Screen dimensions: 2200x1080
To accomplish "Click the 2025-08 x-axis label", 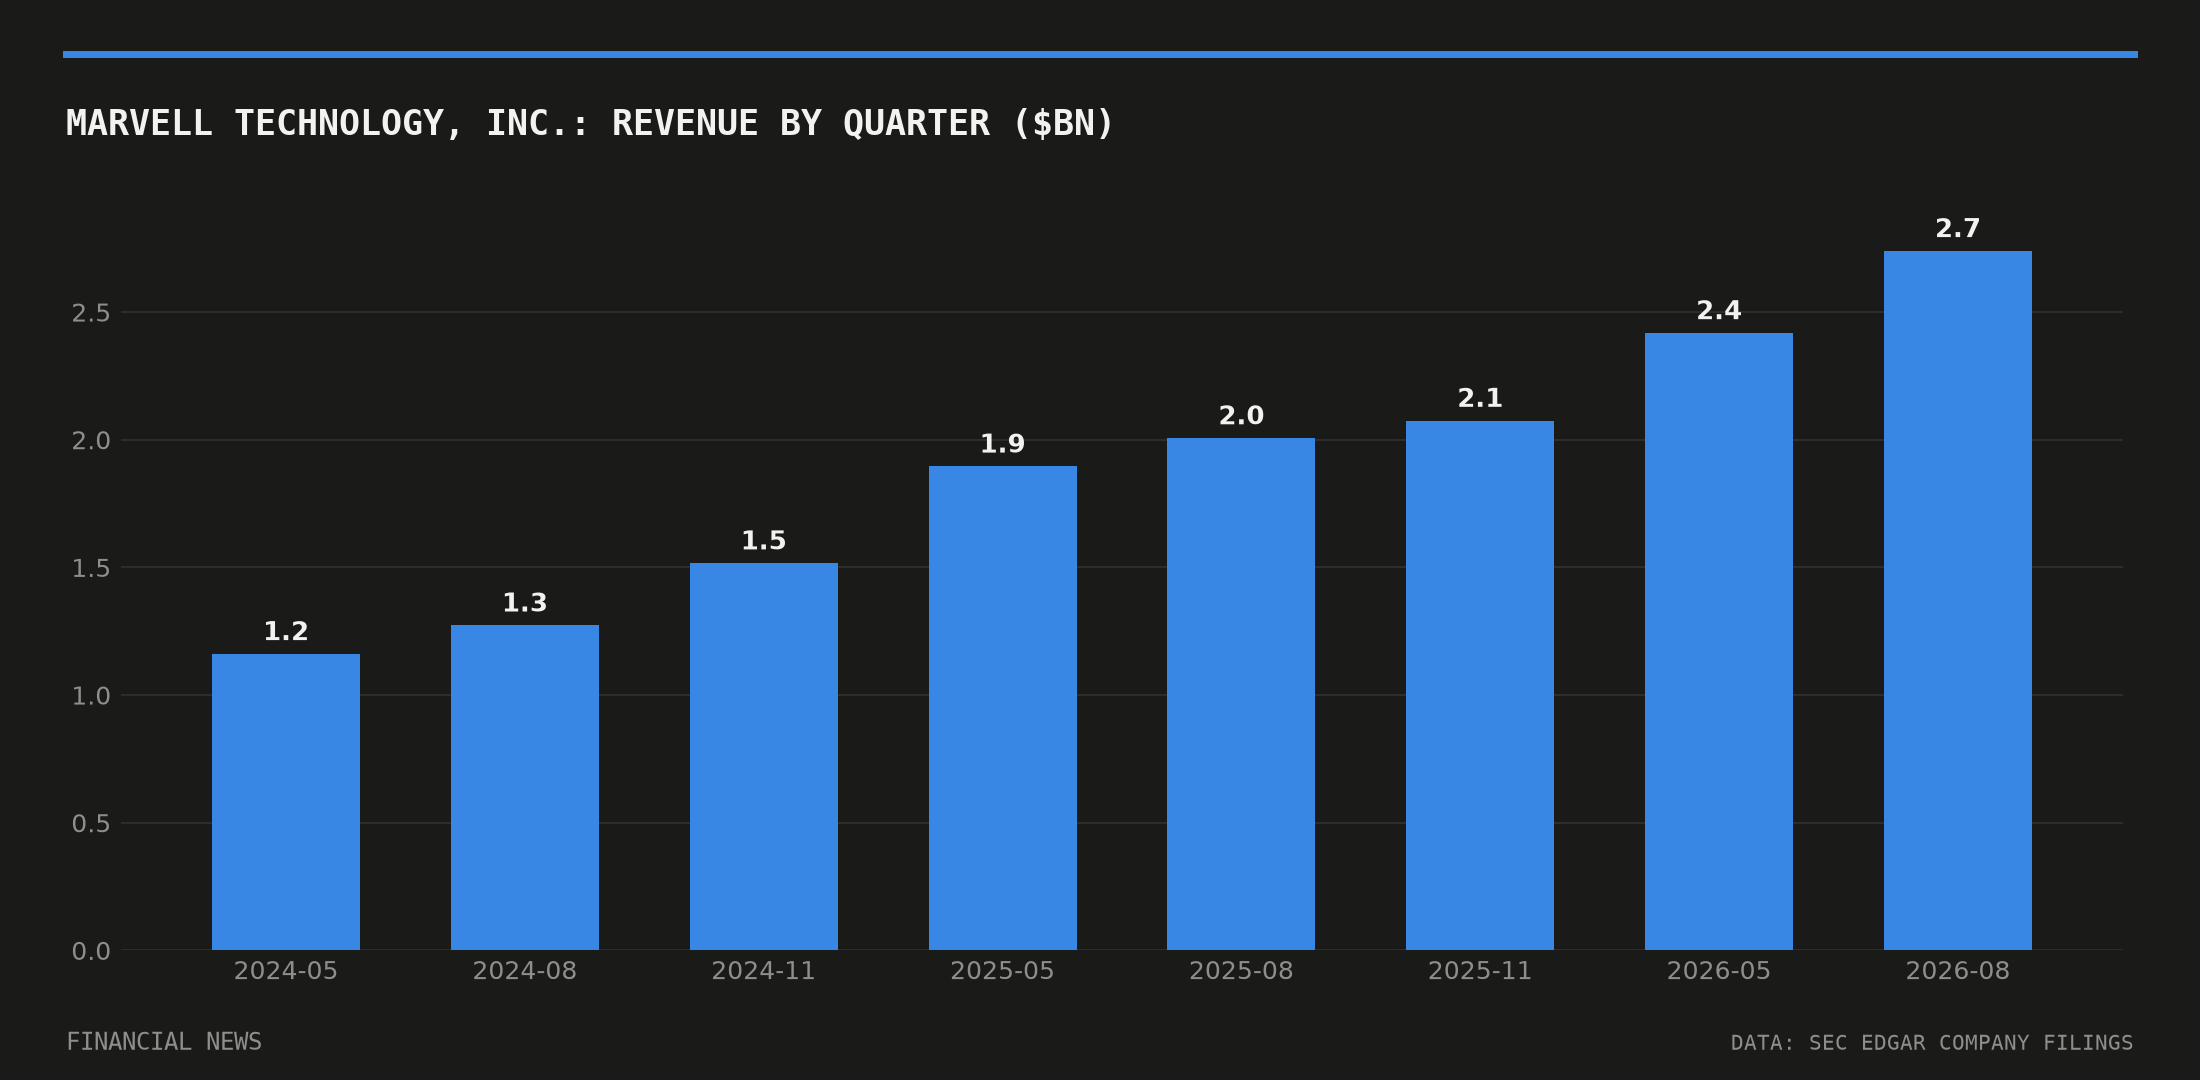I will pos(1241,971).
